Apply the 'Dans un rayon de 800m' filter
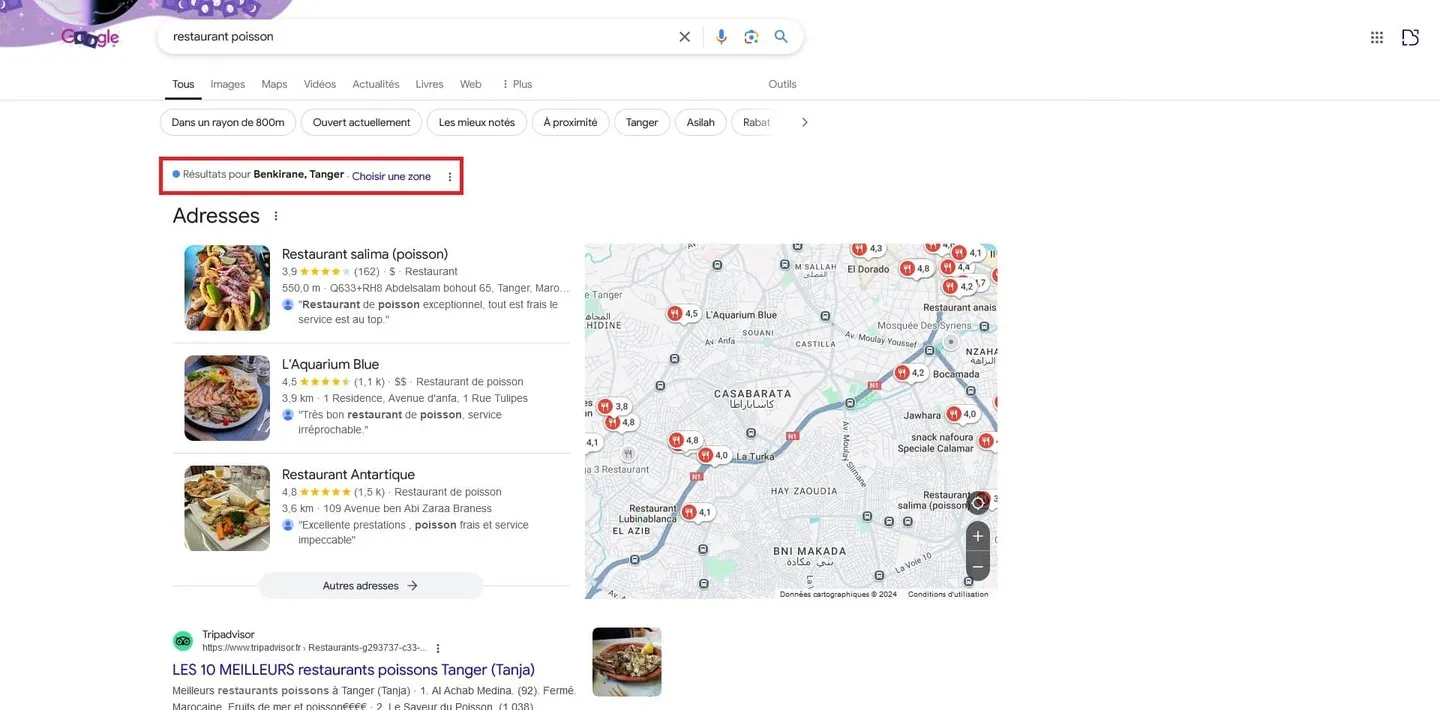Screen dimensions: 1440x710 click(x=228, y=122)
